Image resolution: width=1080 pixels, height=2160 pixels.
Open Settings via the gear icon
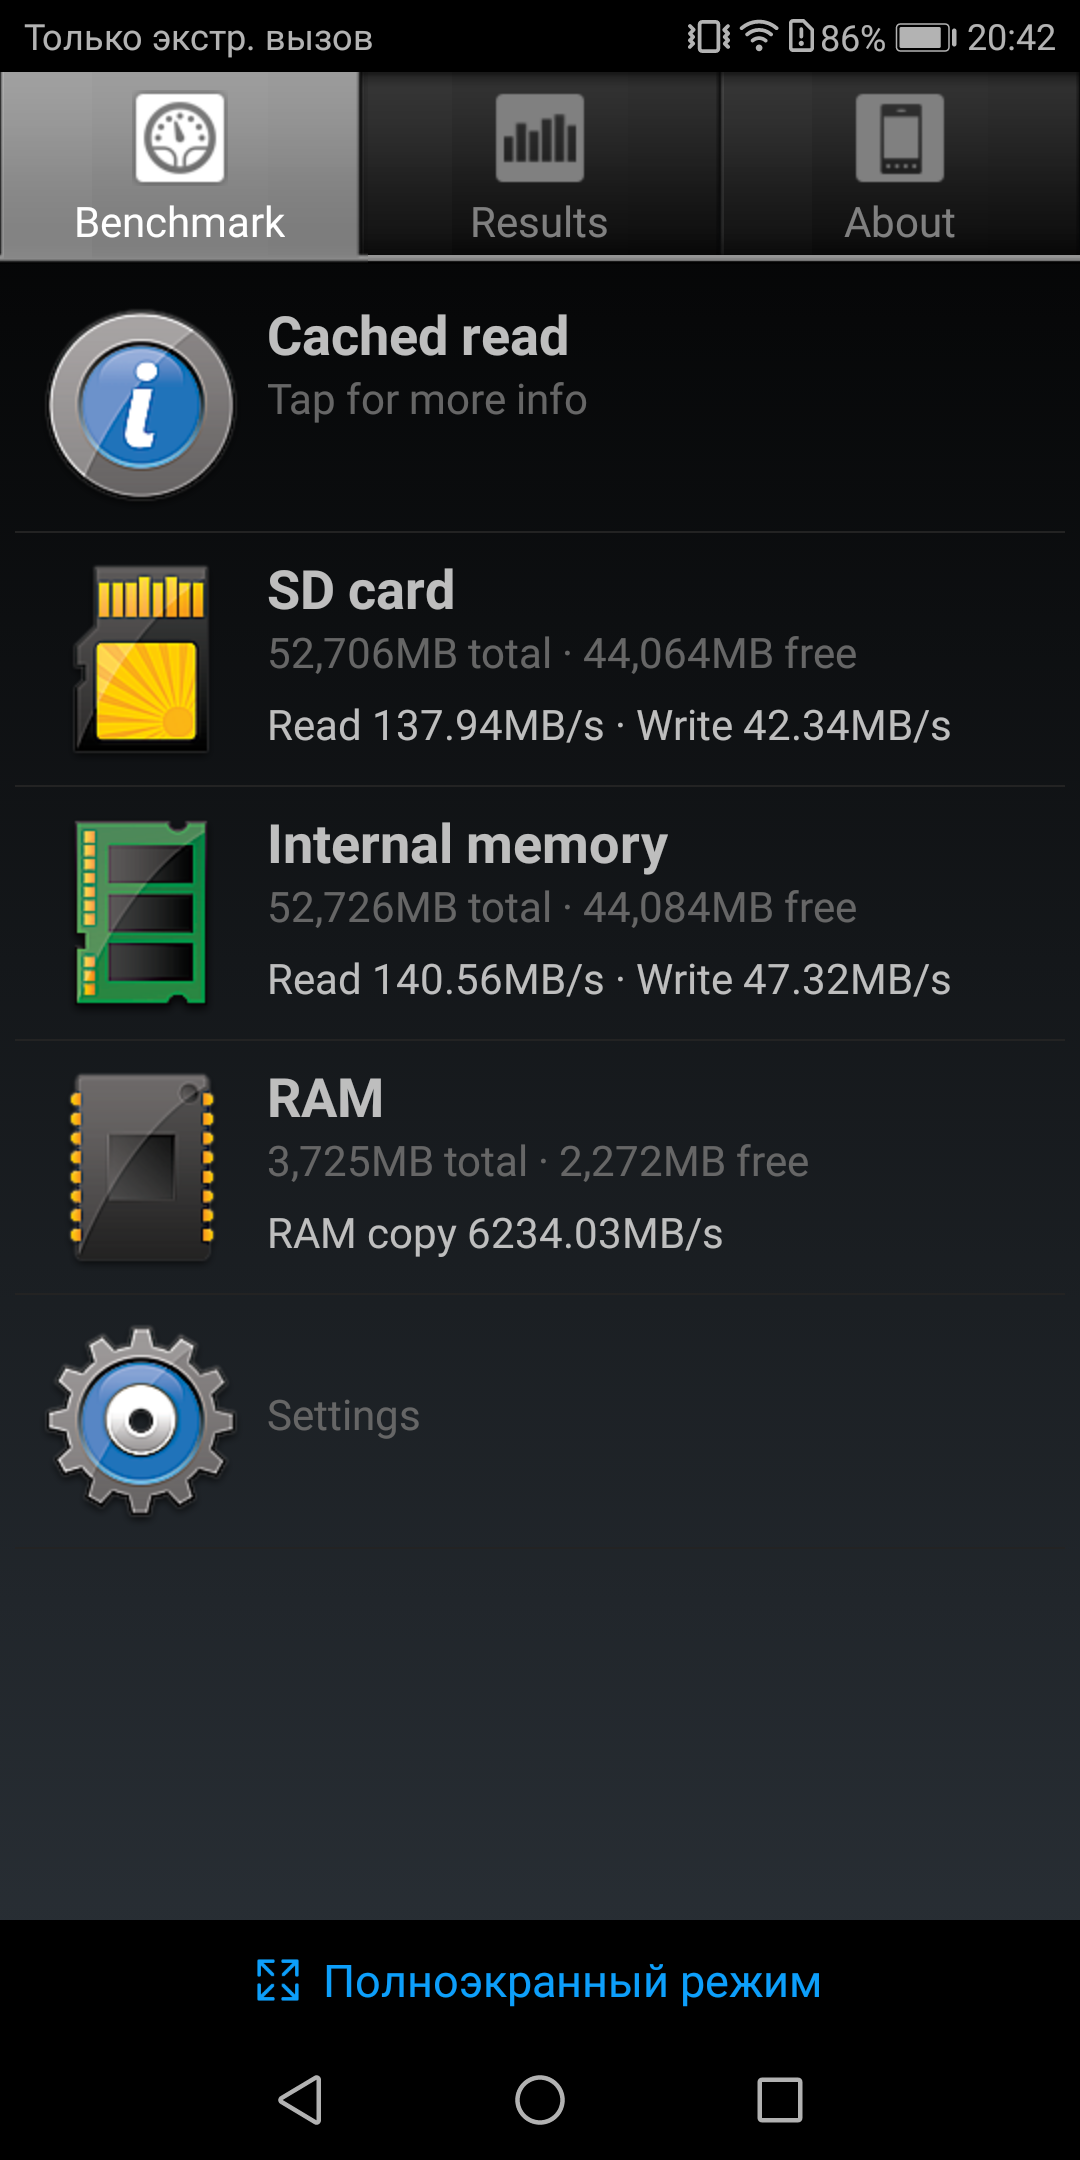pos(141,1421)
